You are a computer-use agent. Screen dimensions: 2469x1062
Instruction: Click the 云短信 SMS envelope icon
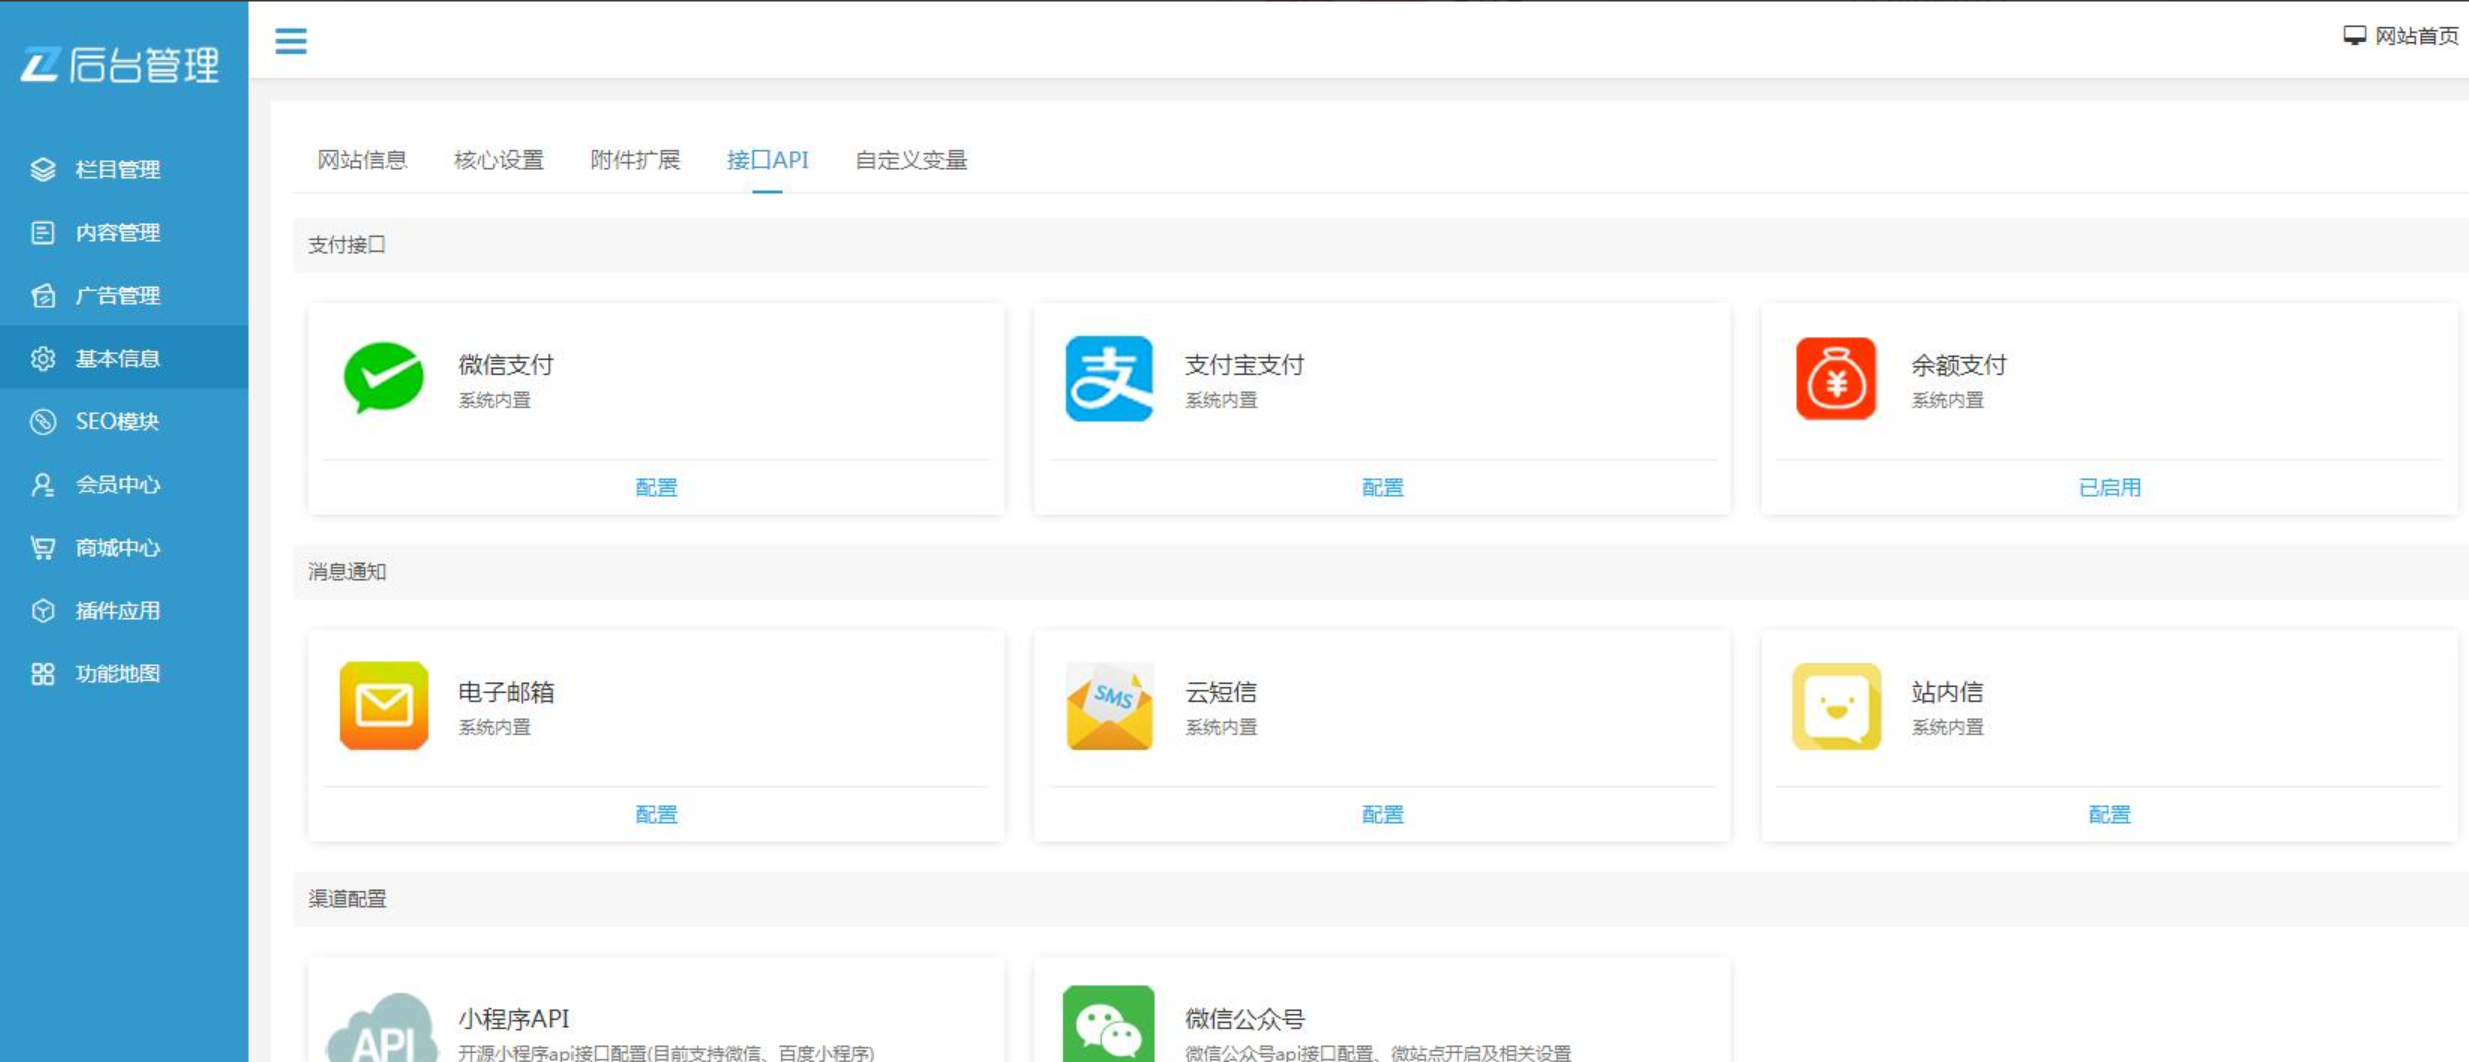1109,705
